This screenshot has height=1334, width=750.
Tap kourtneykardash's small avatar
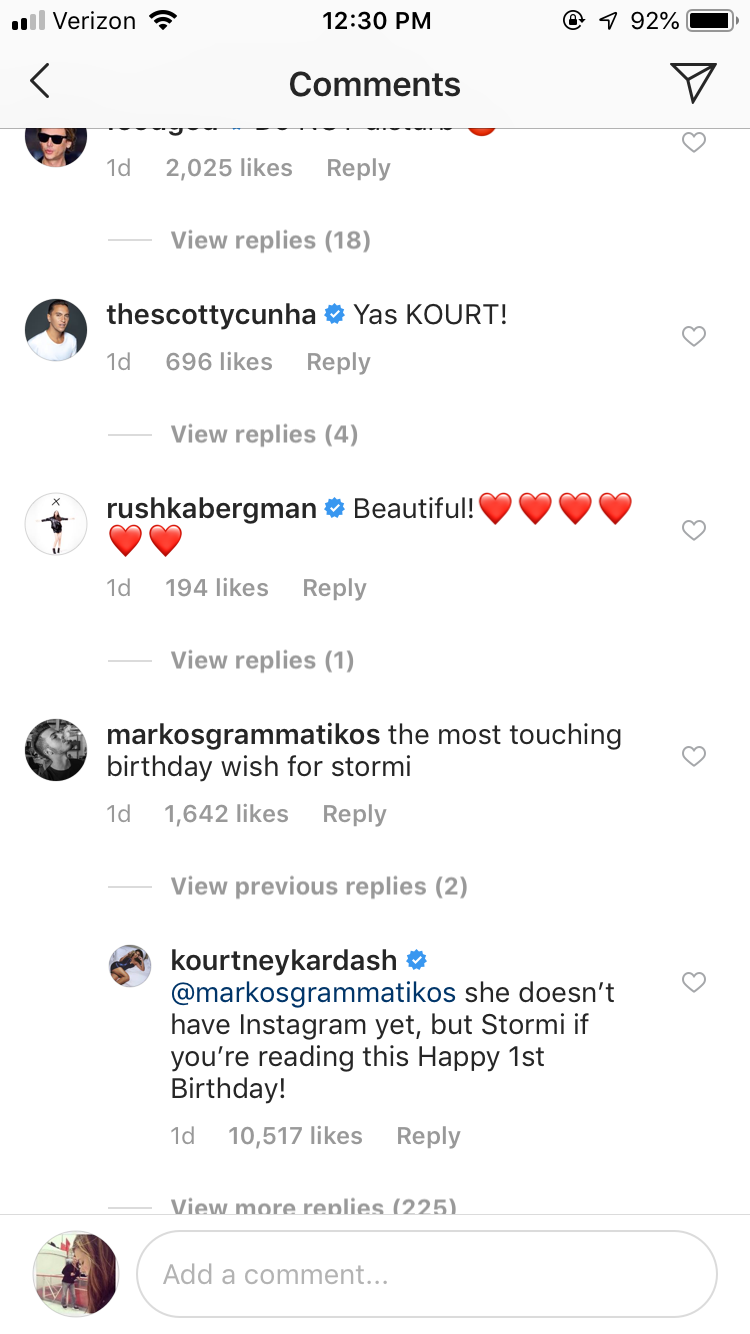click(130, 965)
